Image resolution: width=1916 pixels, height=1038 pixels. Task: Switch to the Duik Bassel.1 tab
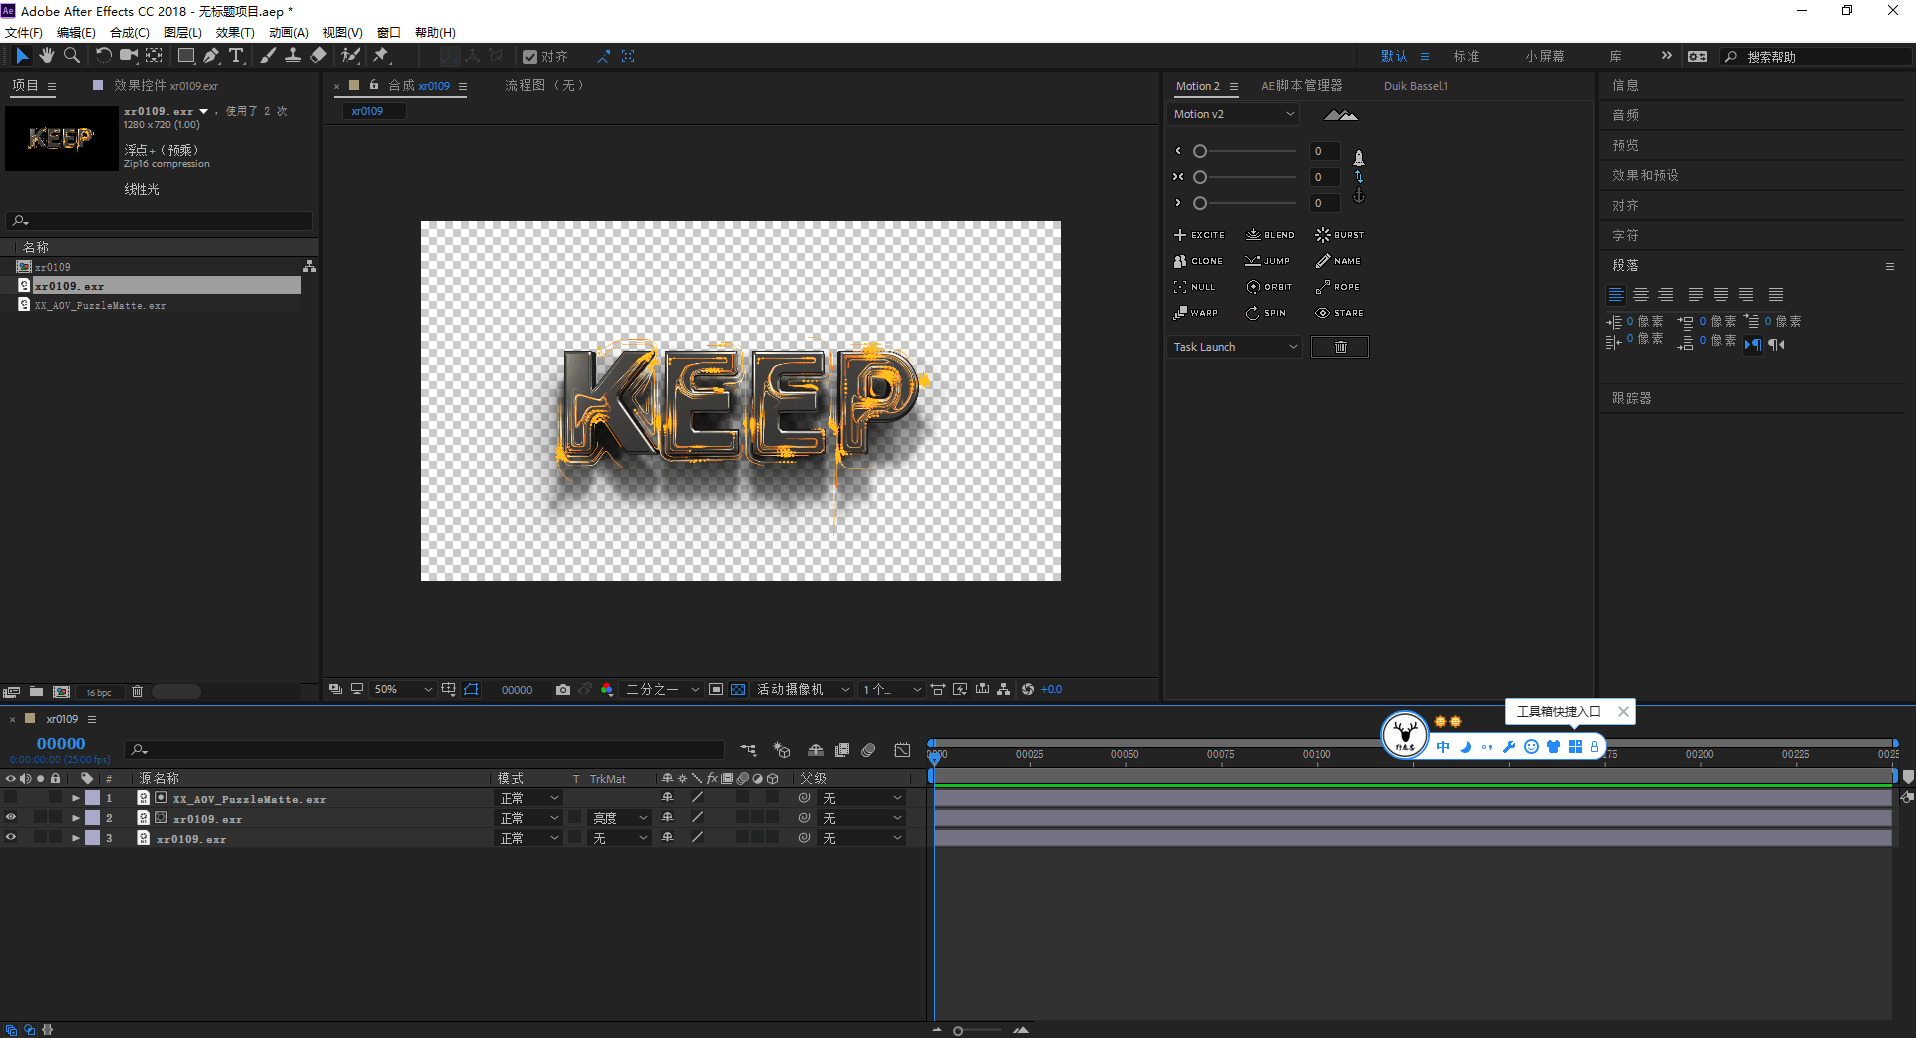click(1415, 86)
